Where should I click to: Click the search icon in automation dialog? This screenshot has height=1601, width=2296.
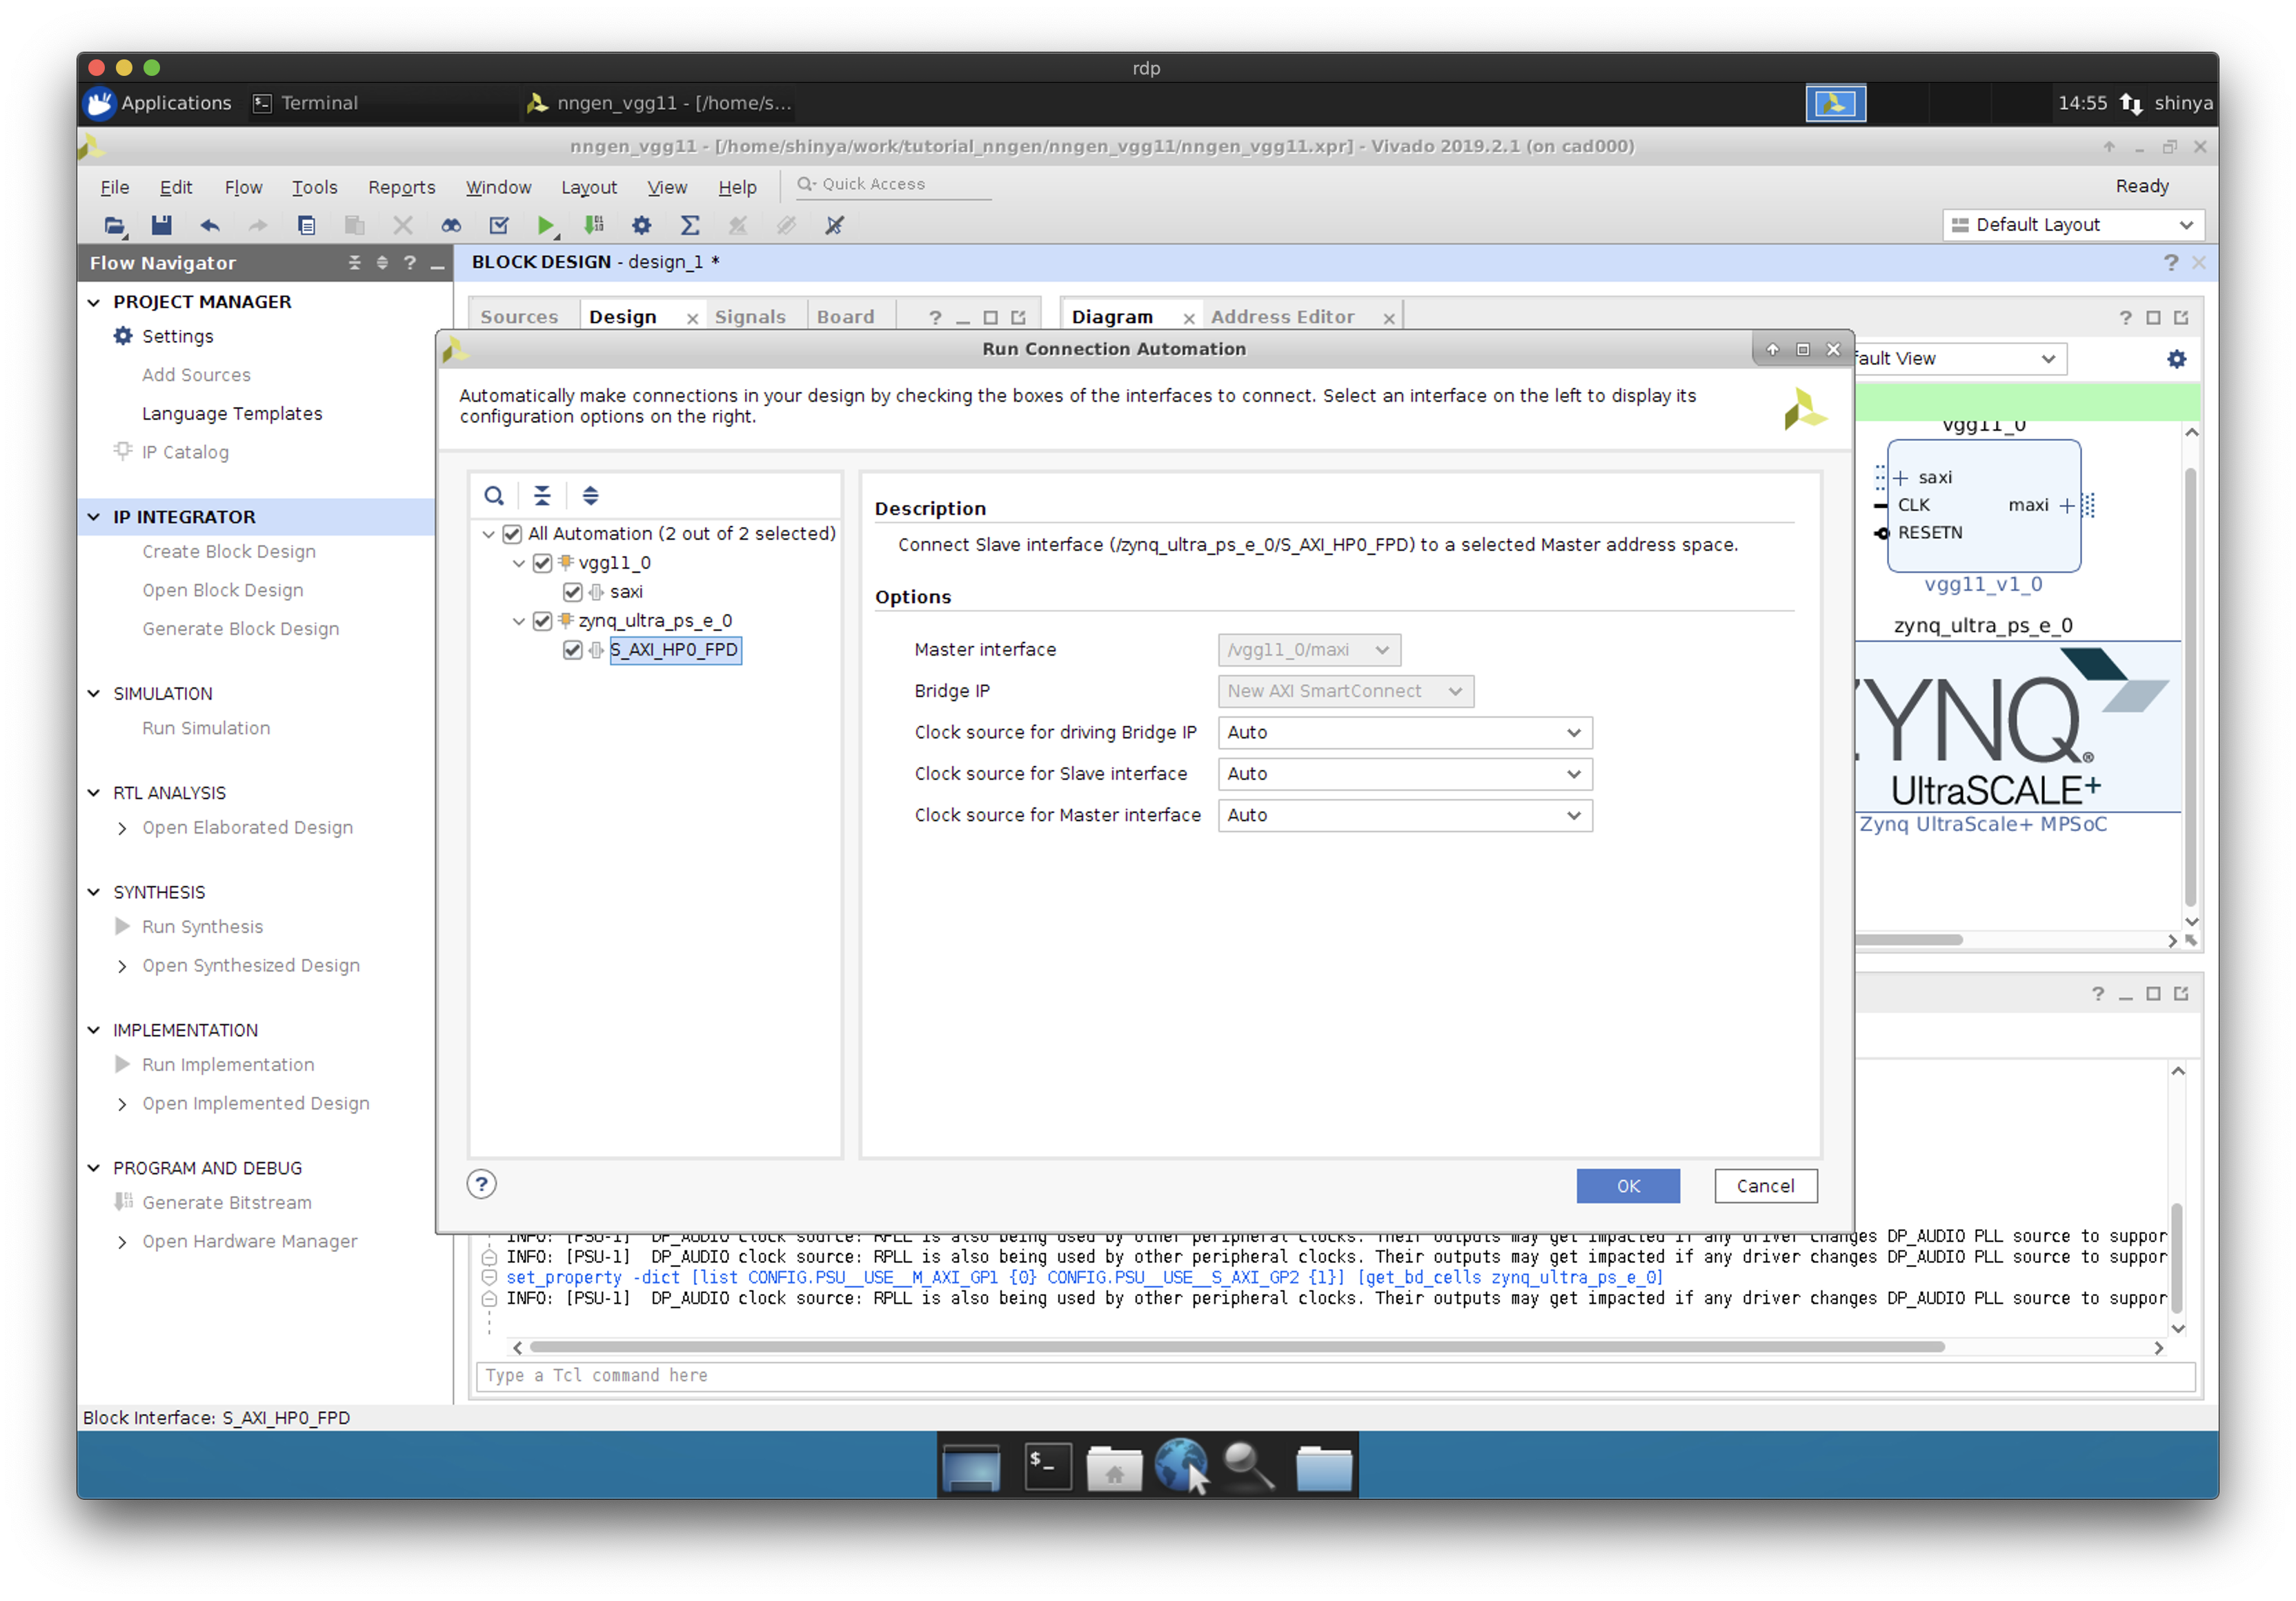[494, 496]
